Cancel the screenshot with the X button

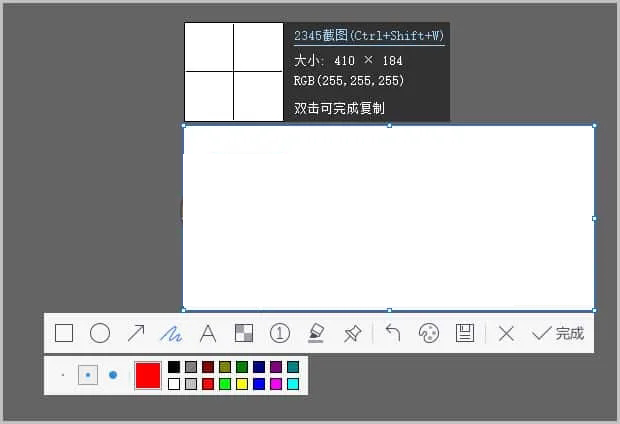(506, 333)
